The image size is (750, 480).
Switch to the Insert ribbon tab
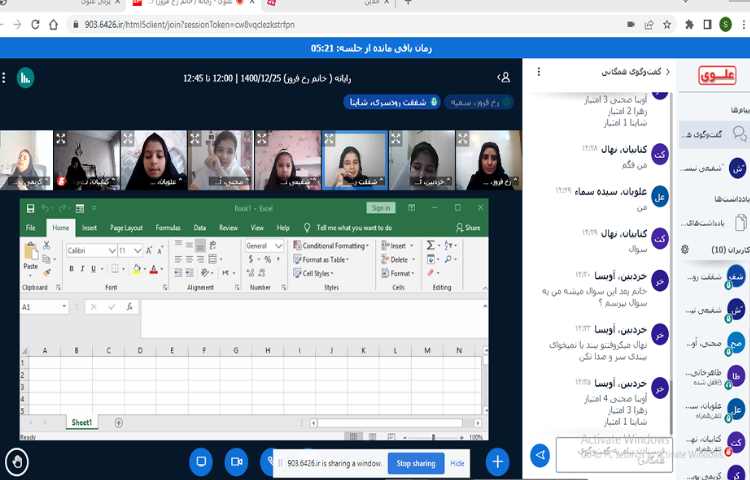pos(89,228)
